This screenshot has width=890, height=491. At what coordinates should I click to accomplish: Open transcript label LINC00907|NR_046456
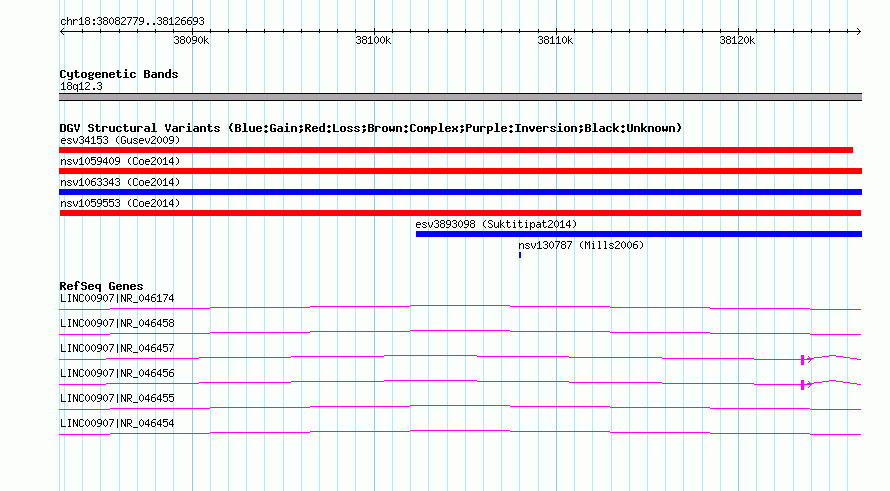point(117,374)
